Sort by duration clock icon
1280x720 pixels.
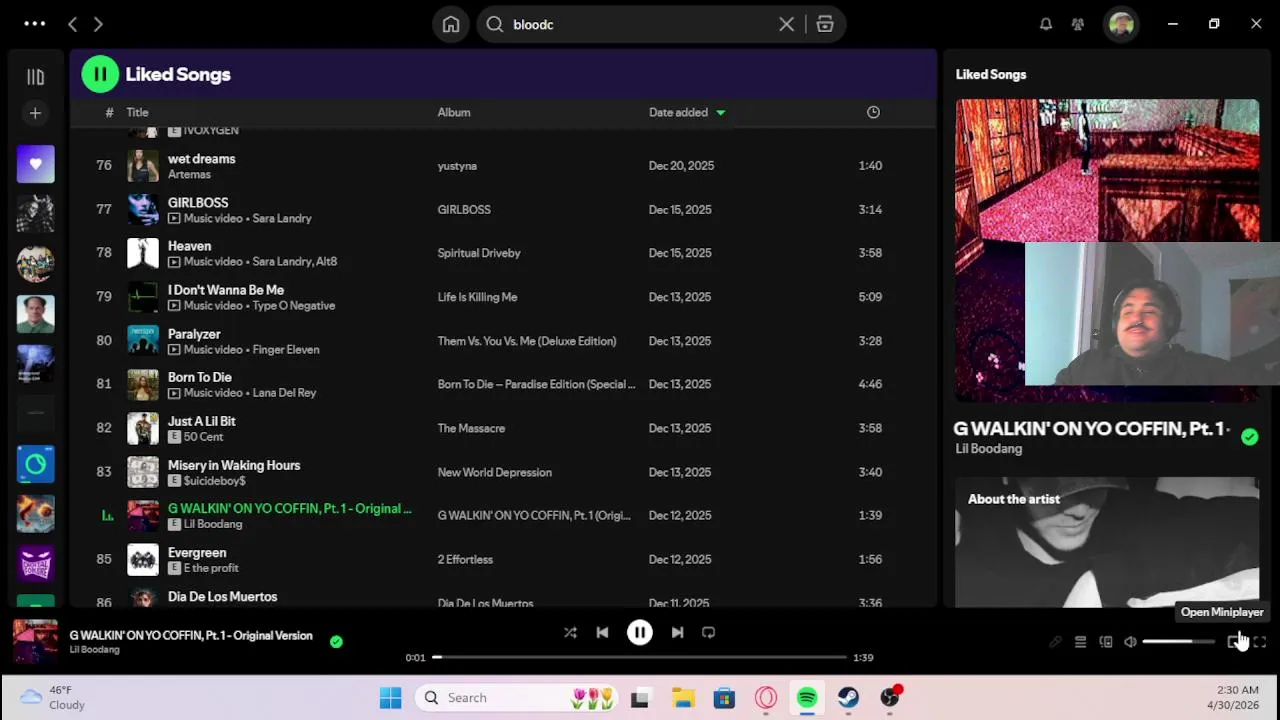pyautogui.click(x=873, y=112)
